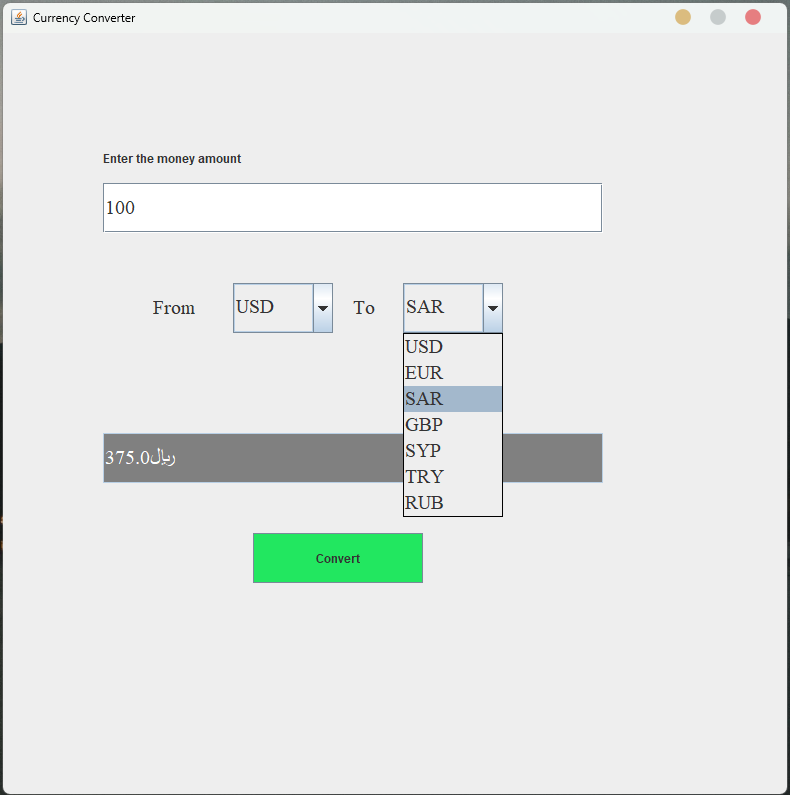The image size is (790, 799).
Task: Select USD from the open currency list
Action: click(x=452, y=347)
